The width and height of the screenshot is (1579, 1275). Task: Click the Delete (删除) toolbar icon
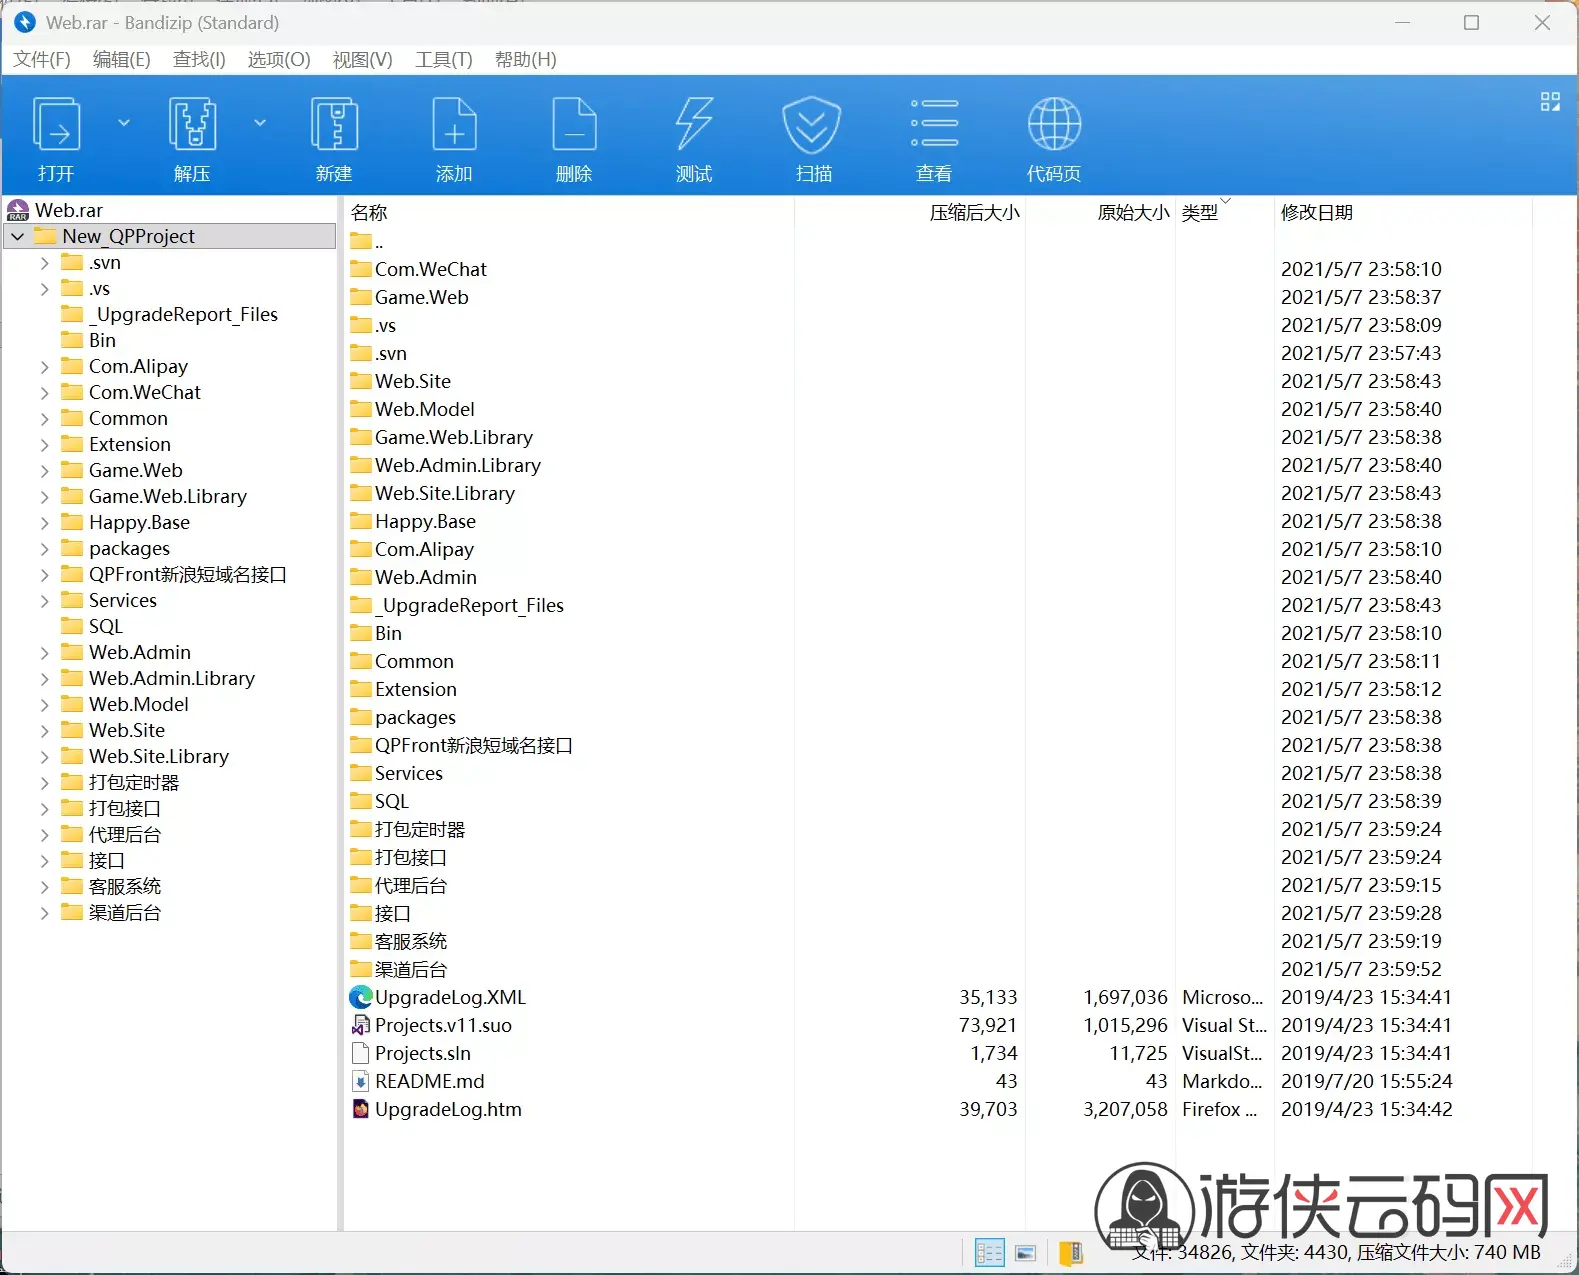pos(574,139)
